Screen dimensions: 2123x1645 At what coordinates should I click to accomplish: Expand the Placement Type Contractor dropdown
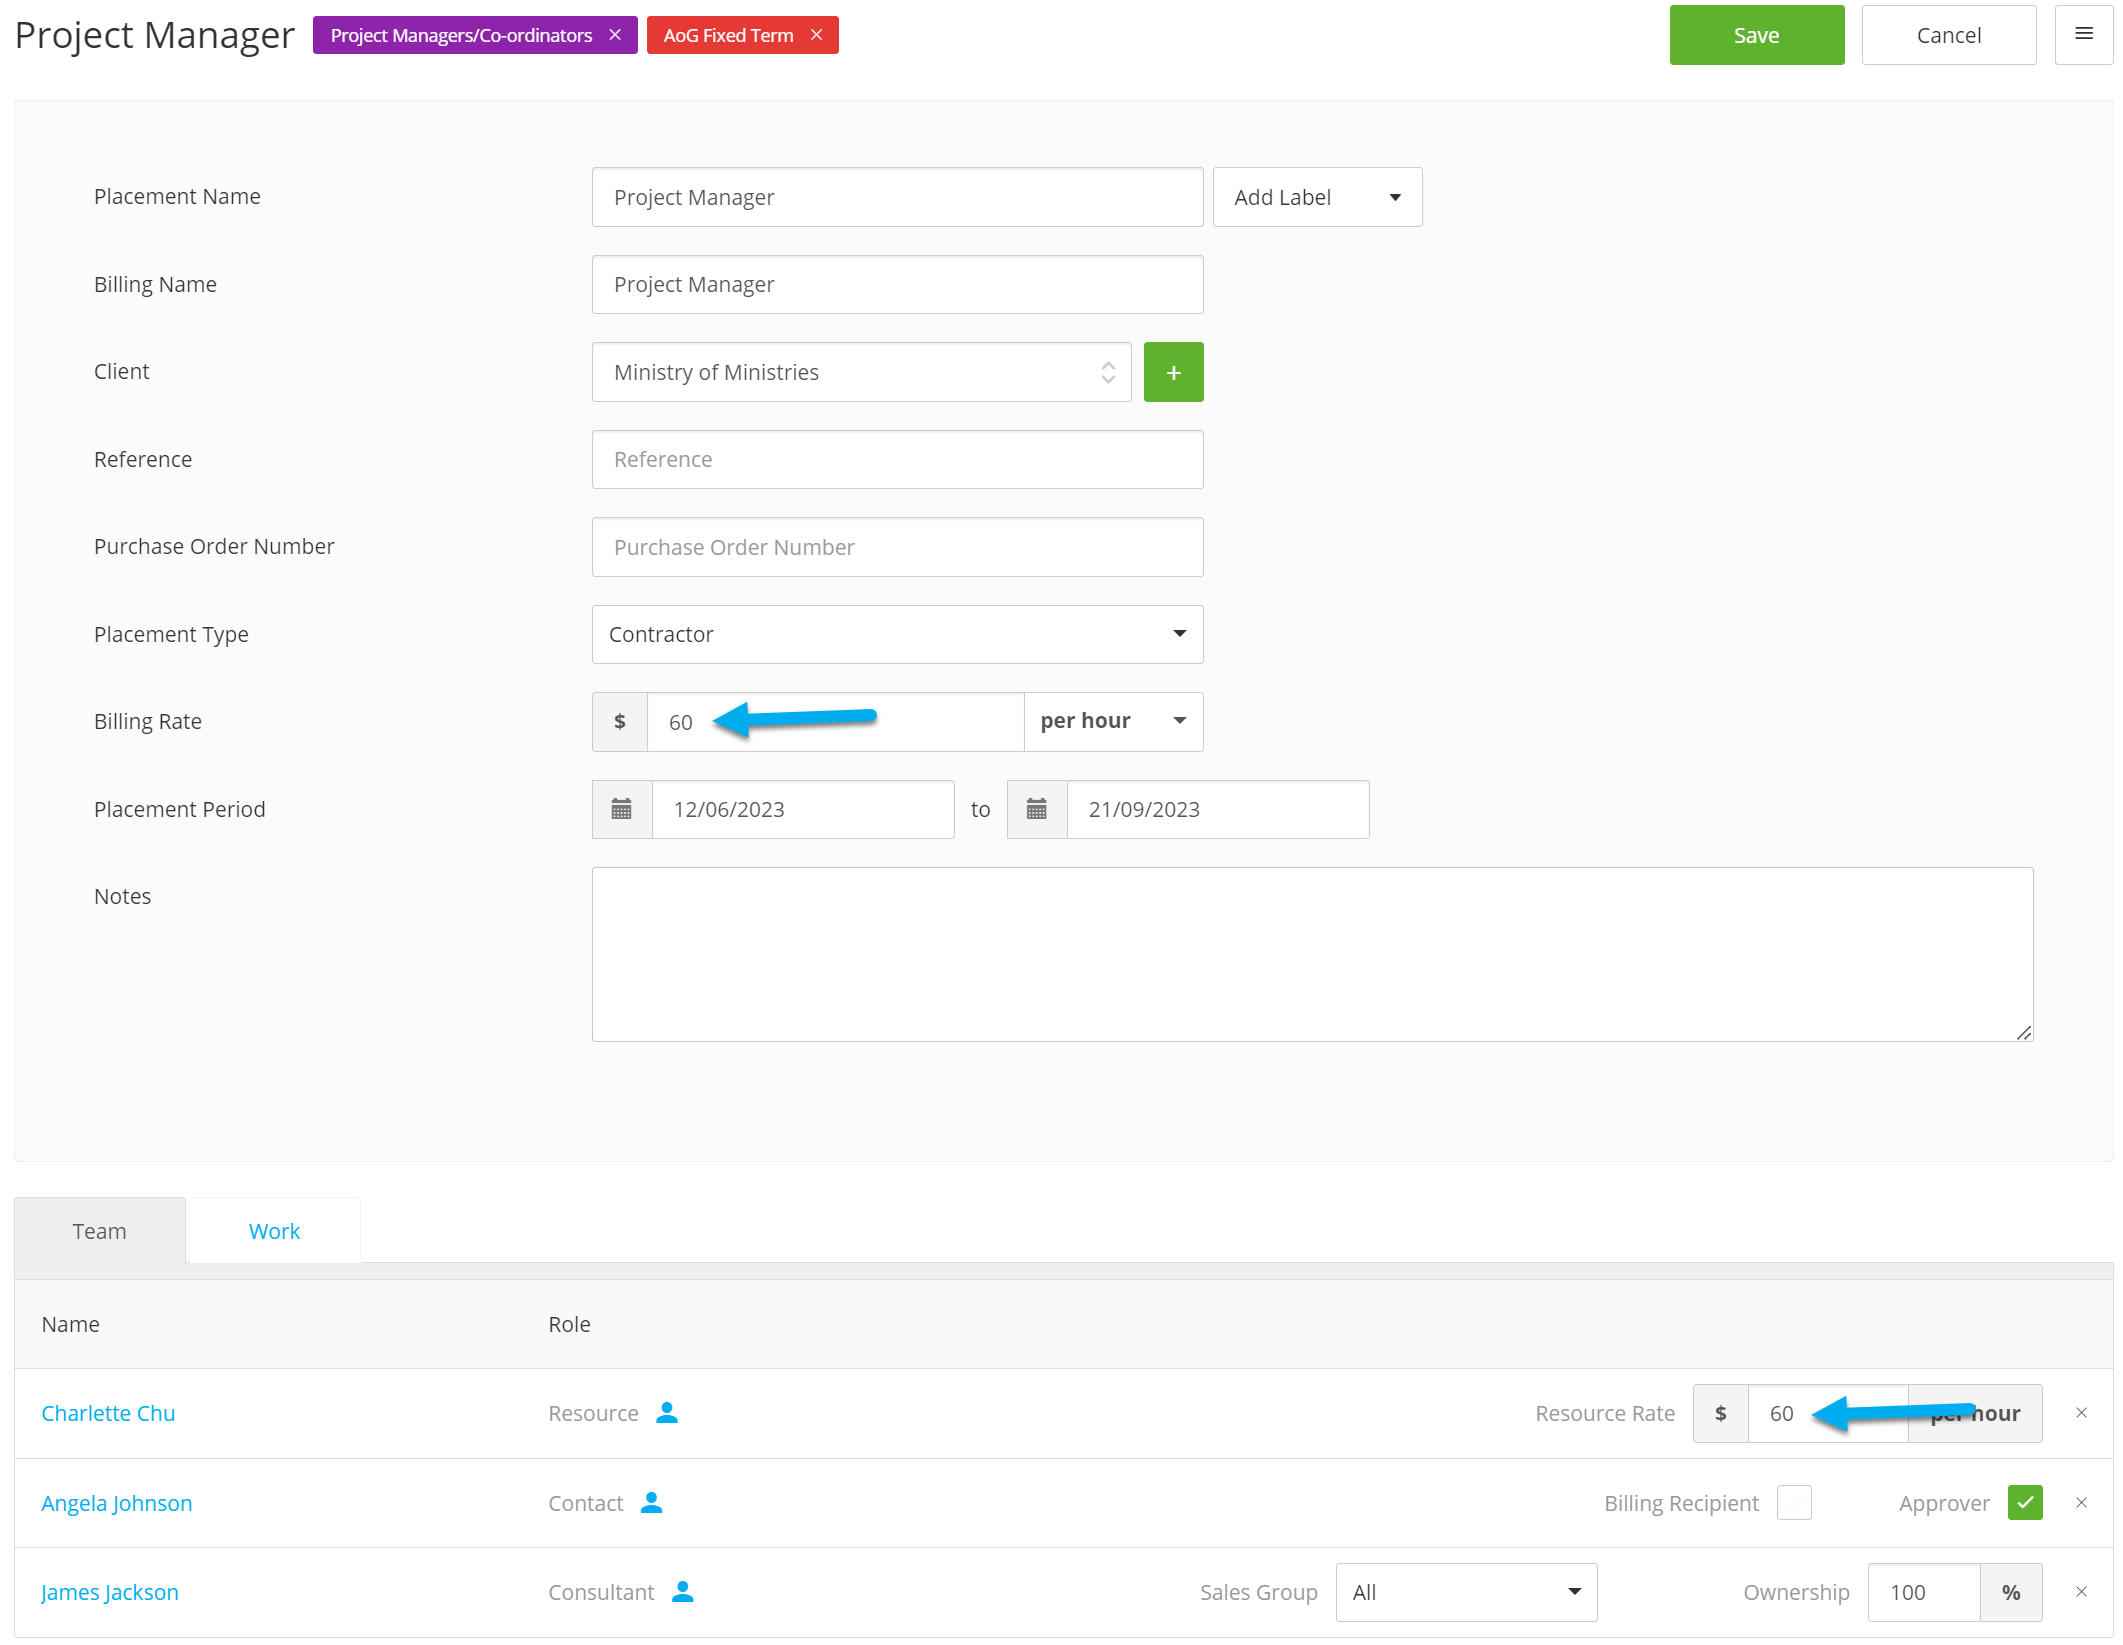click(897, 634)
